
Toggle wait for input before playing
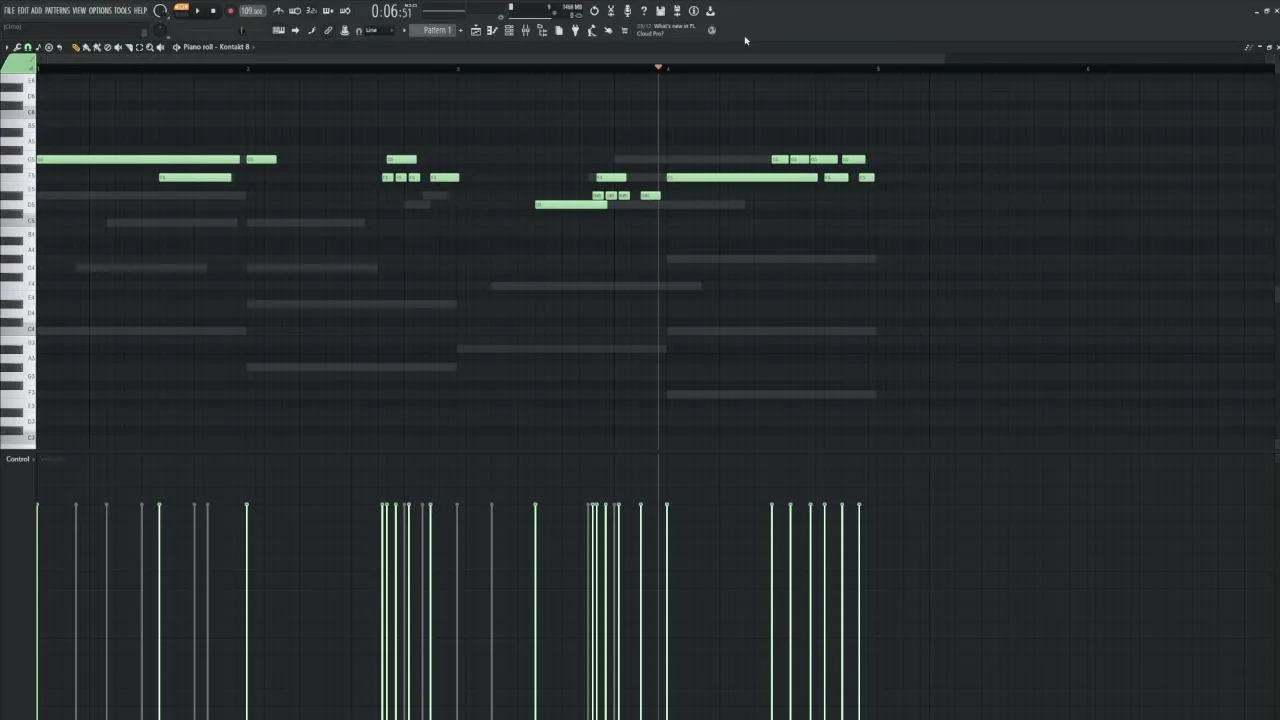tap(295, 11)
